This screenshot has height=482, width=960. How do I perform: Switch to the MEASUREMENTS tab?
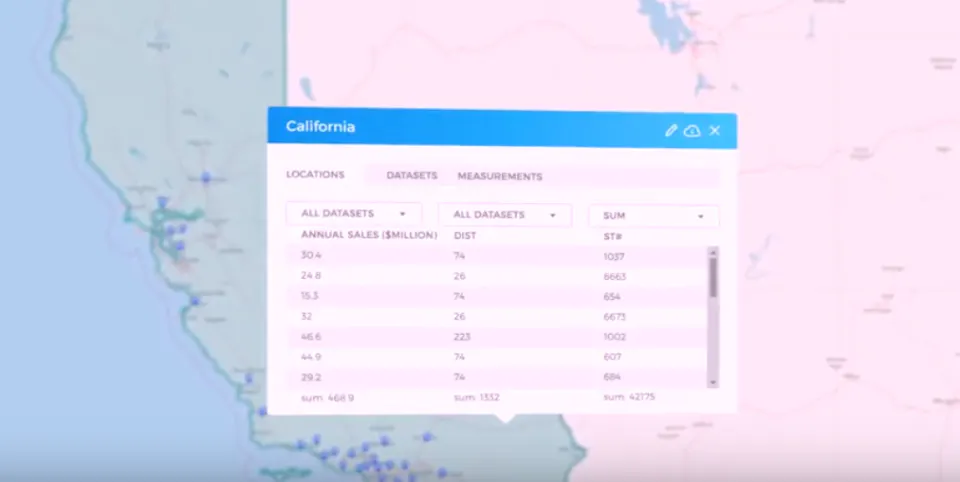point(500,176)
